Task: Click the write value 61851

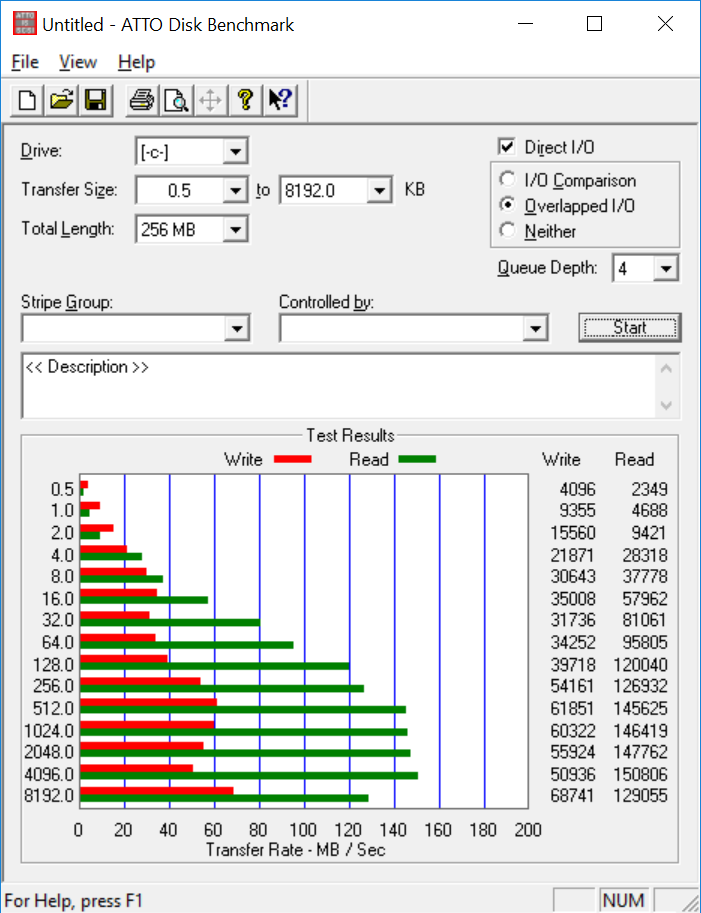Action: 572,708
